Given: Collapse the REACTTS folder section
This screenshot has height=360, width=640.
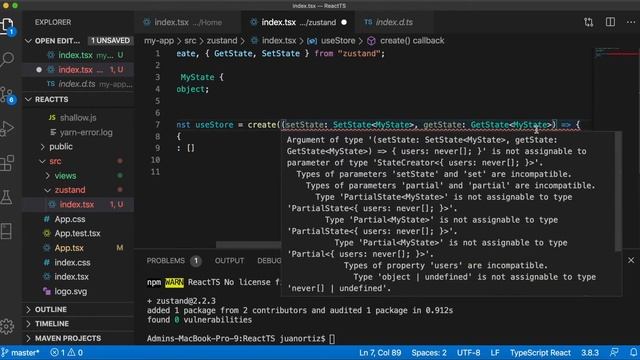Looking at the screenshot, I should 28,100.
